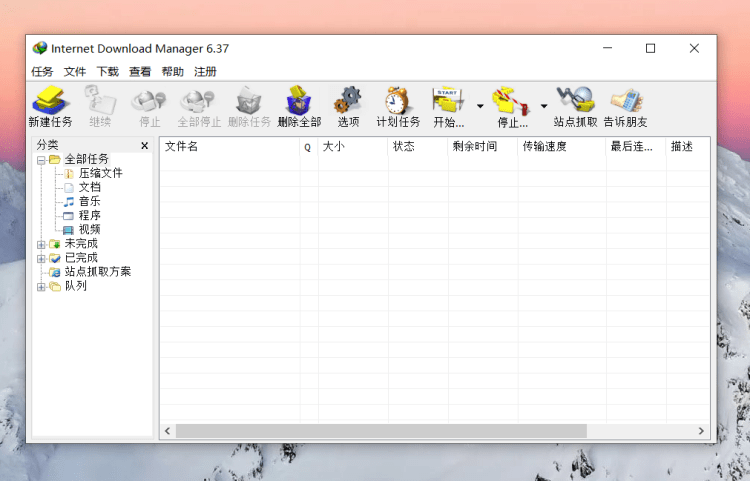This screenshot has width=750, height=481.
Task: Click the scrollbar right arrow
Action: 701,431
